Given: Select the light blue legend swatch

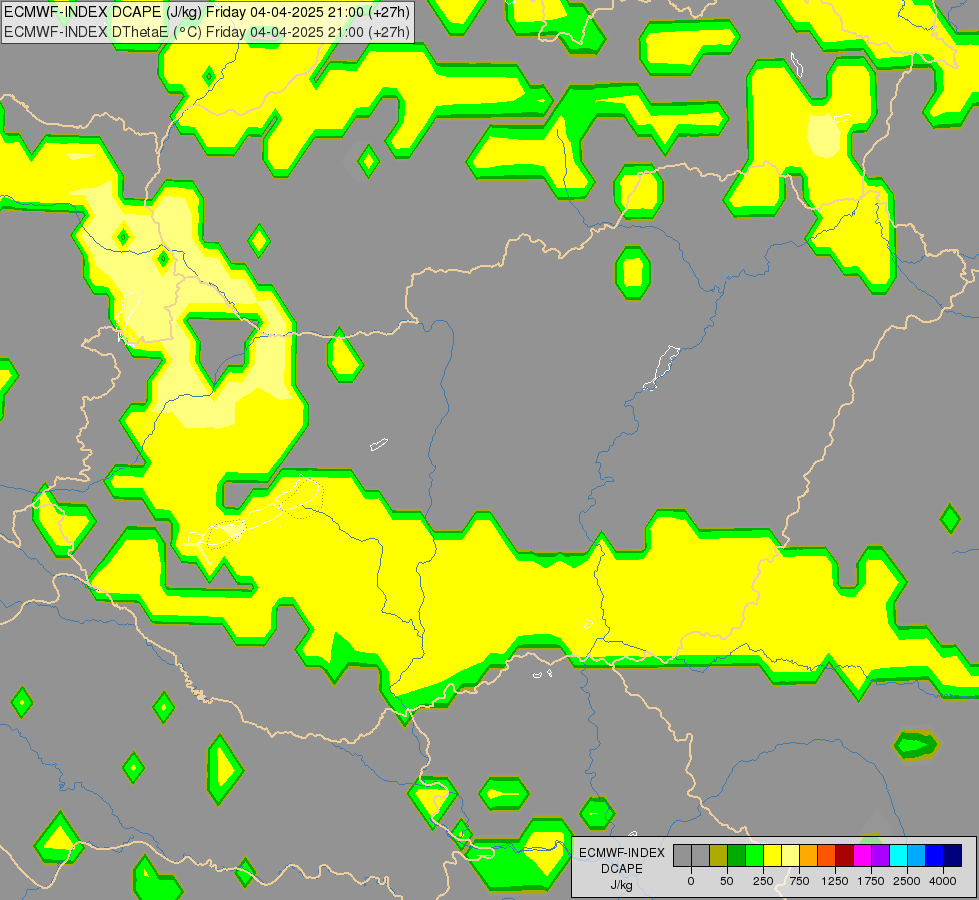Looking at the screenshot, I should pos(917,855).
